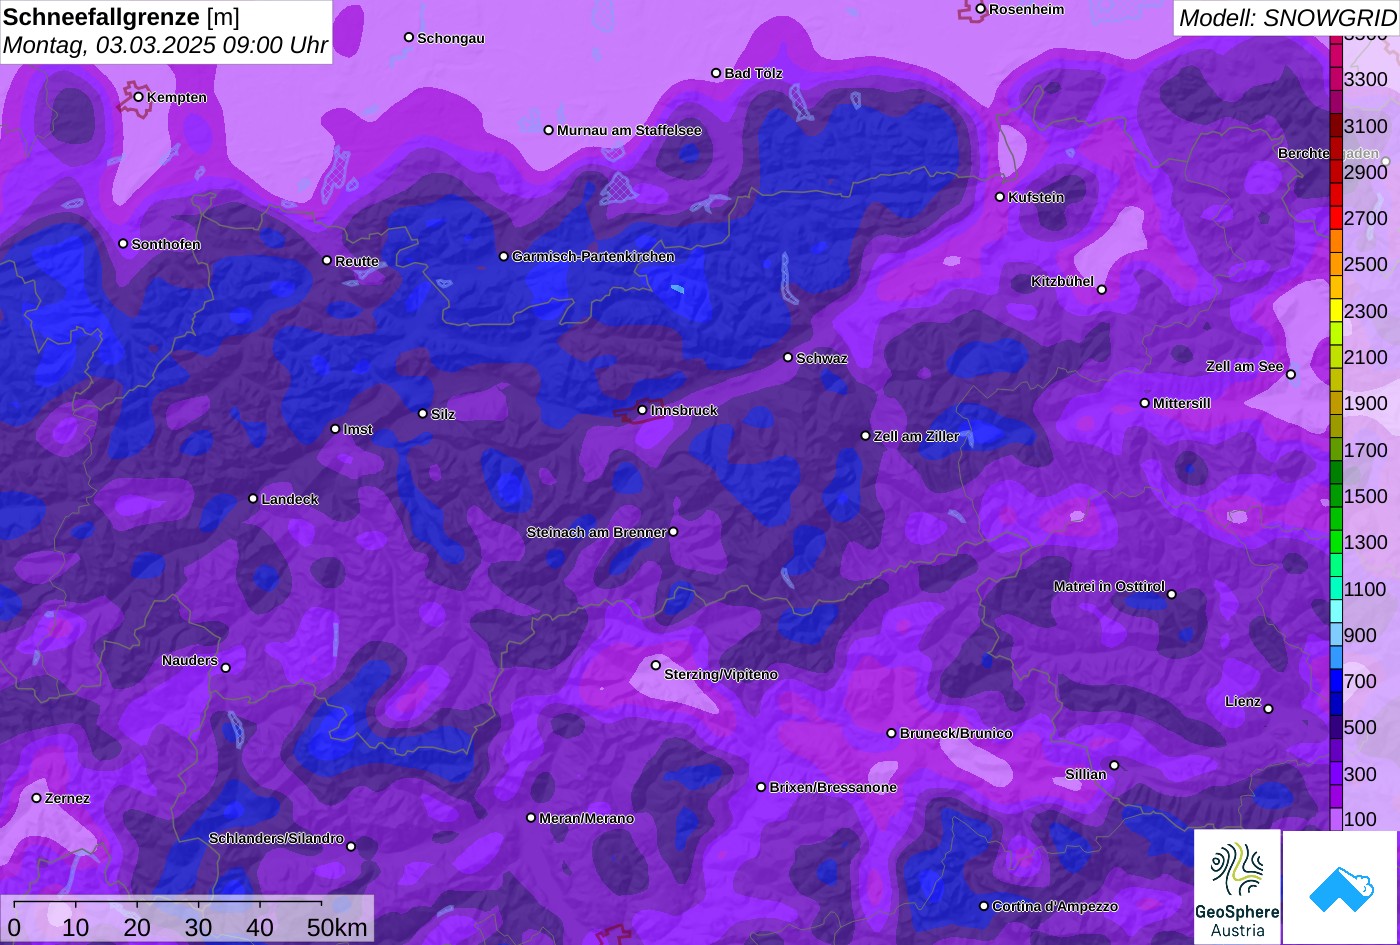Select the Nauders location dot
This screenshot has height=945, width=1400.
tap(226, 668)
